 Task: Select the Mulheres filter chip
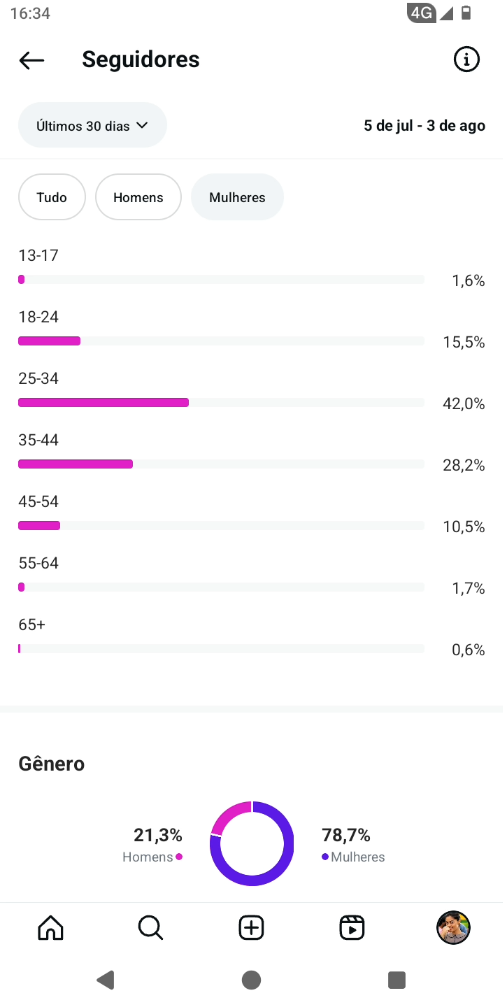pos(237,197)
